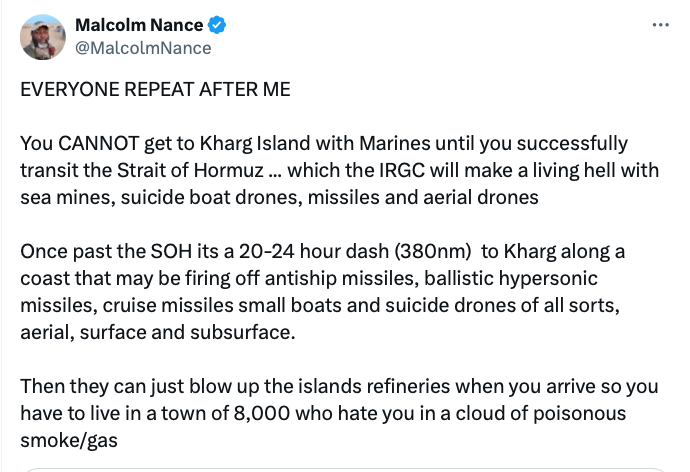690x472 pixels.
Task: Click 'aerial, surface and subsurface' line
Action: (157, 332)
